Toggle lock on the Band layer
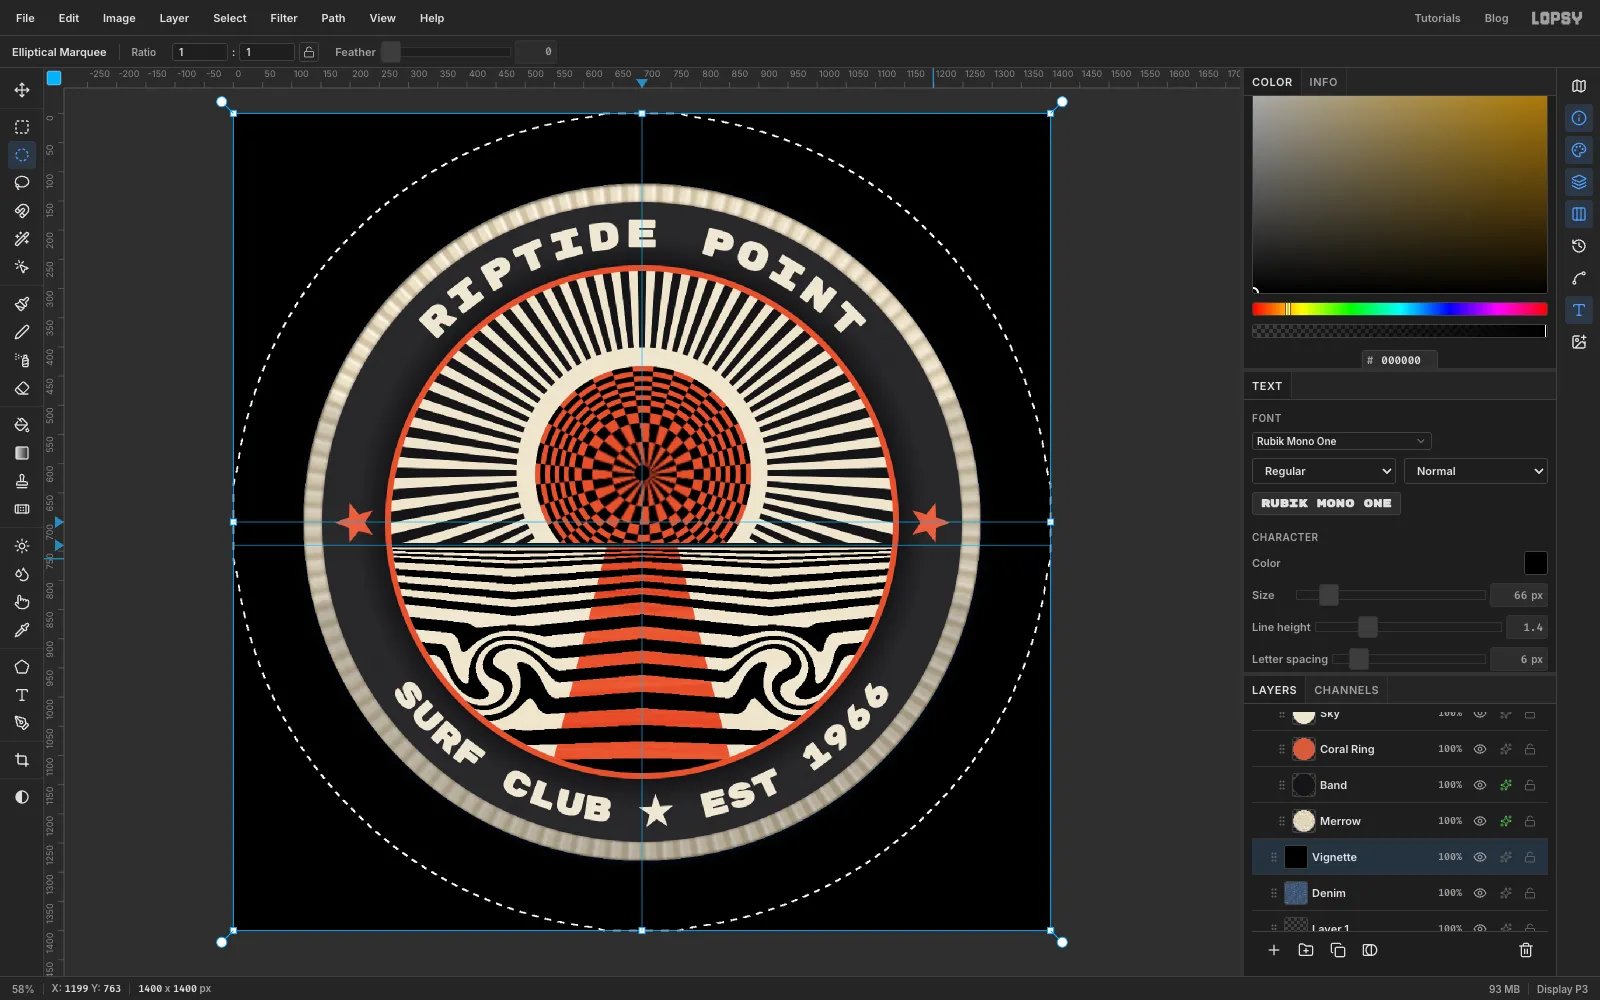The height and width of the screenshot is (1000, 1600). coord(1530,785)
